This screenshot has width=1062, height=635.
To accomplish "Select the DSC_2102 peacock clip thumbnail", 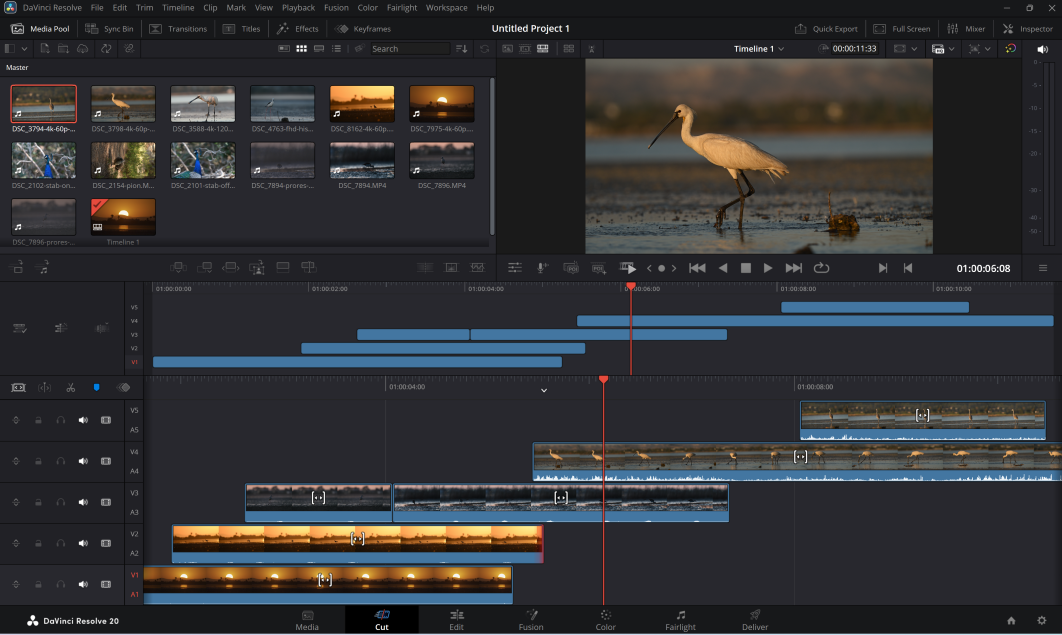I will coord(43,161).
